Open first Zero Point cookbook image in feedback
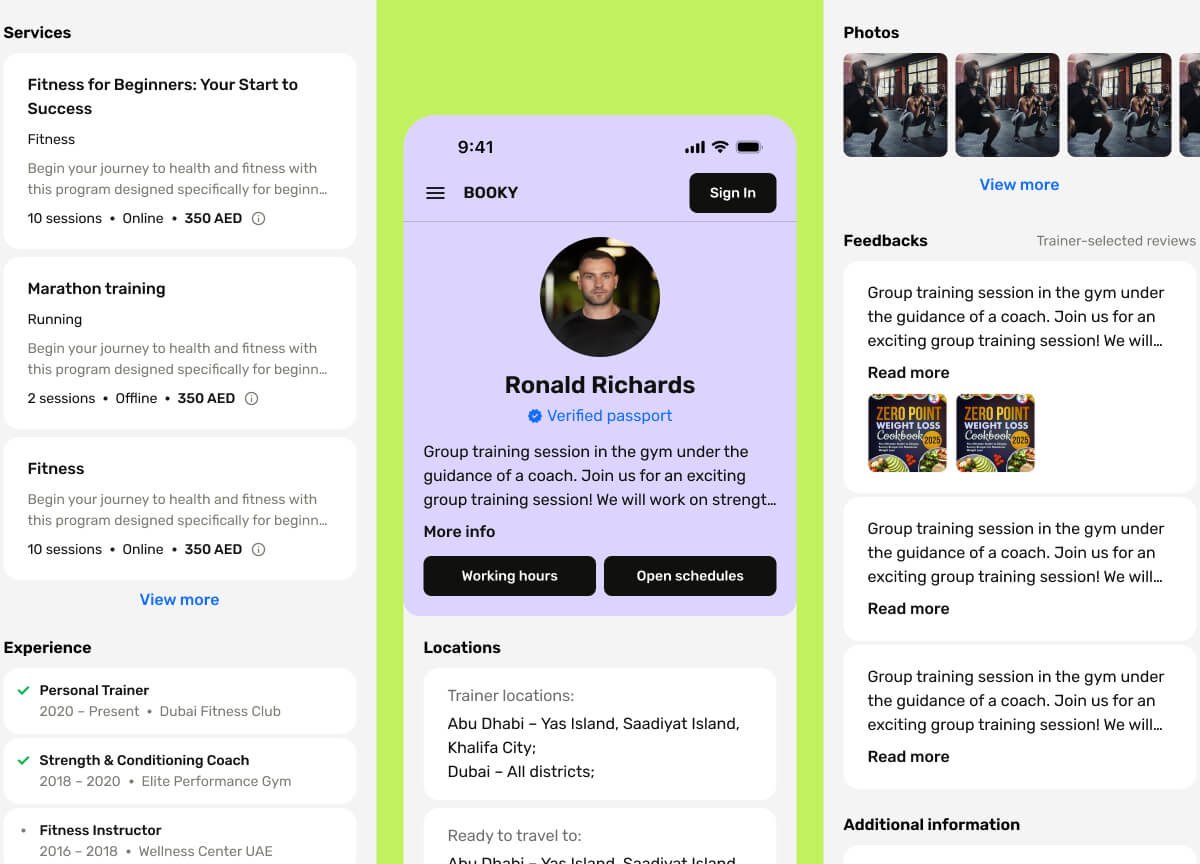This screenshot has width=1200, height=864. 907,433
